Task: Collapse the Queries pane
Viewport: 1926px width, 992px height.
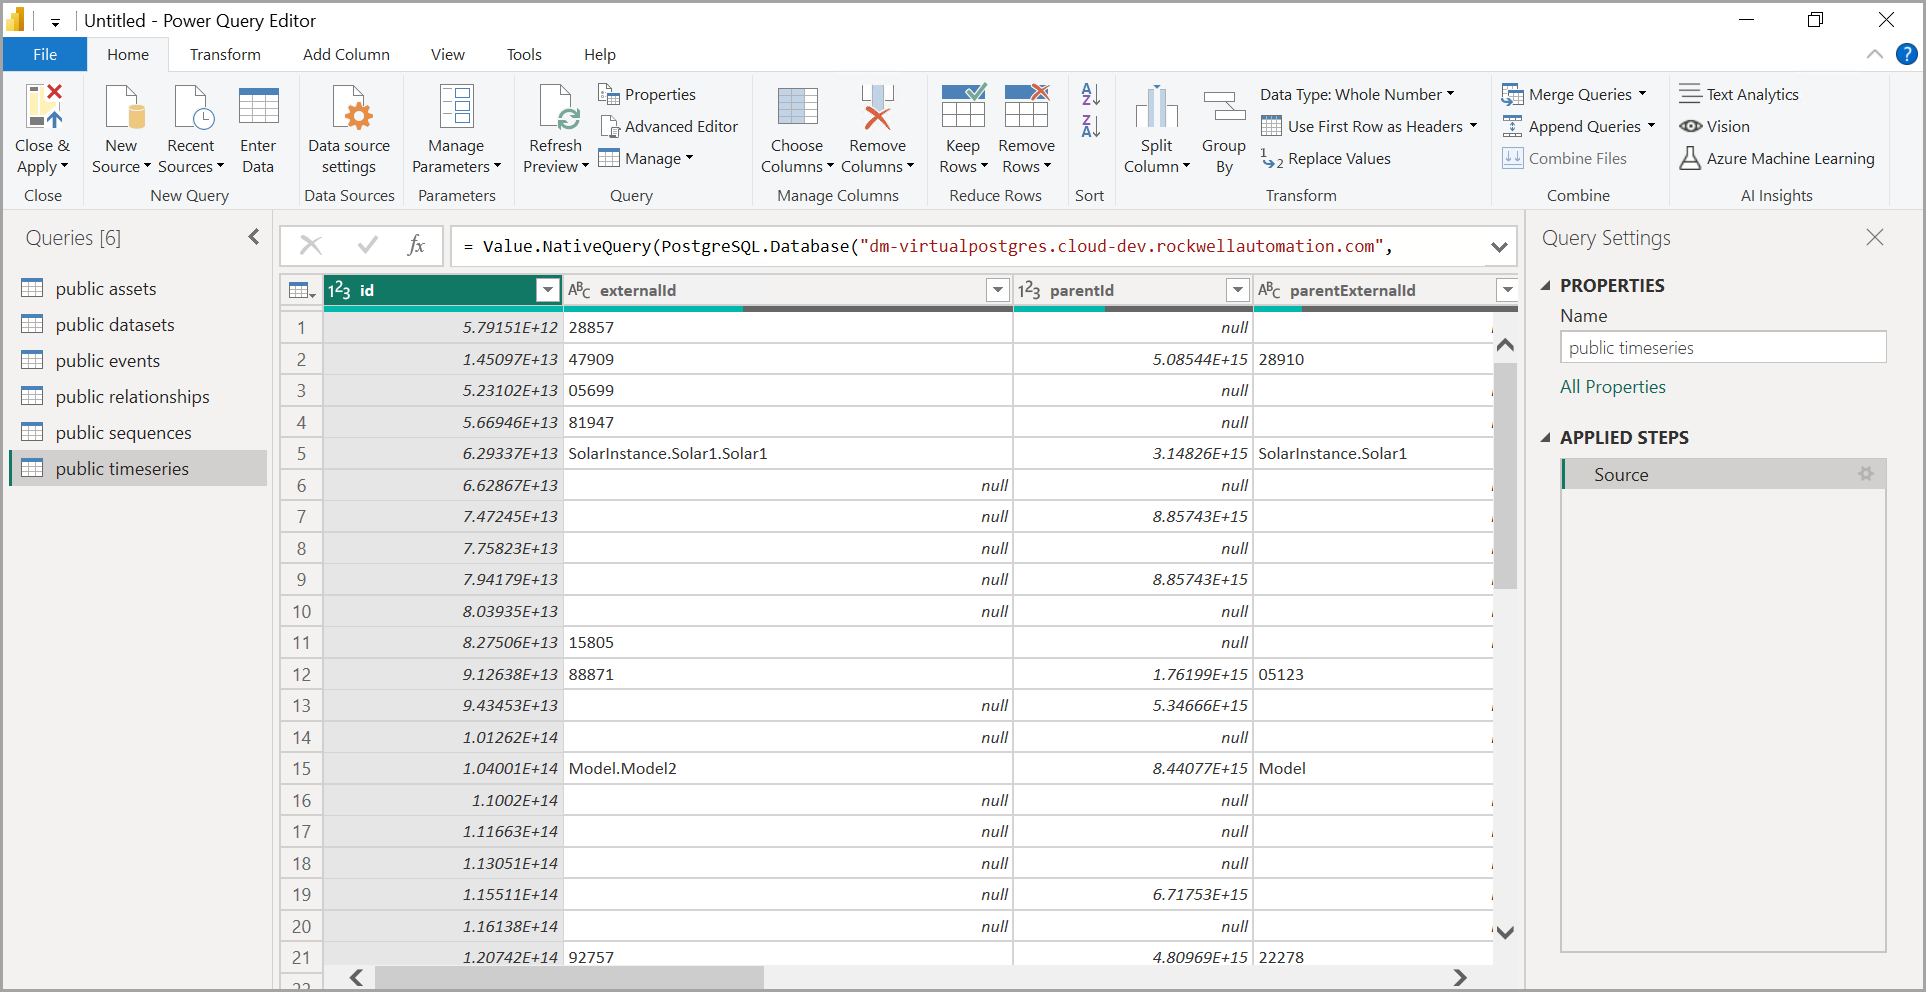Action: coord(253,237)
